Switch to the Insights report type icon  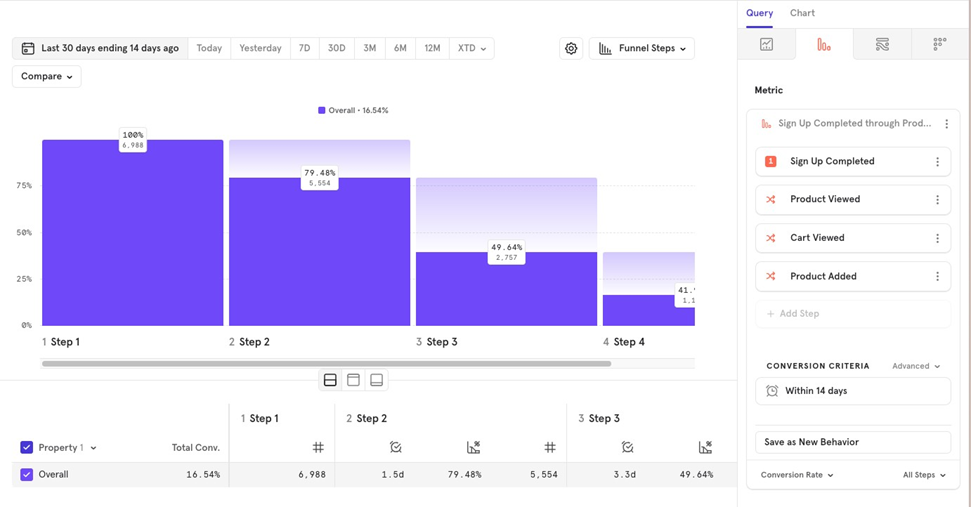click(x=766, y=45)
